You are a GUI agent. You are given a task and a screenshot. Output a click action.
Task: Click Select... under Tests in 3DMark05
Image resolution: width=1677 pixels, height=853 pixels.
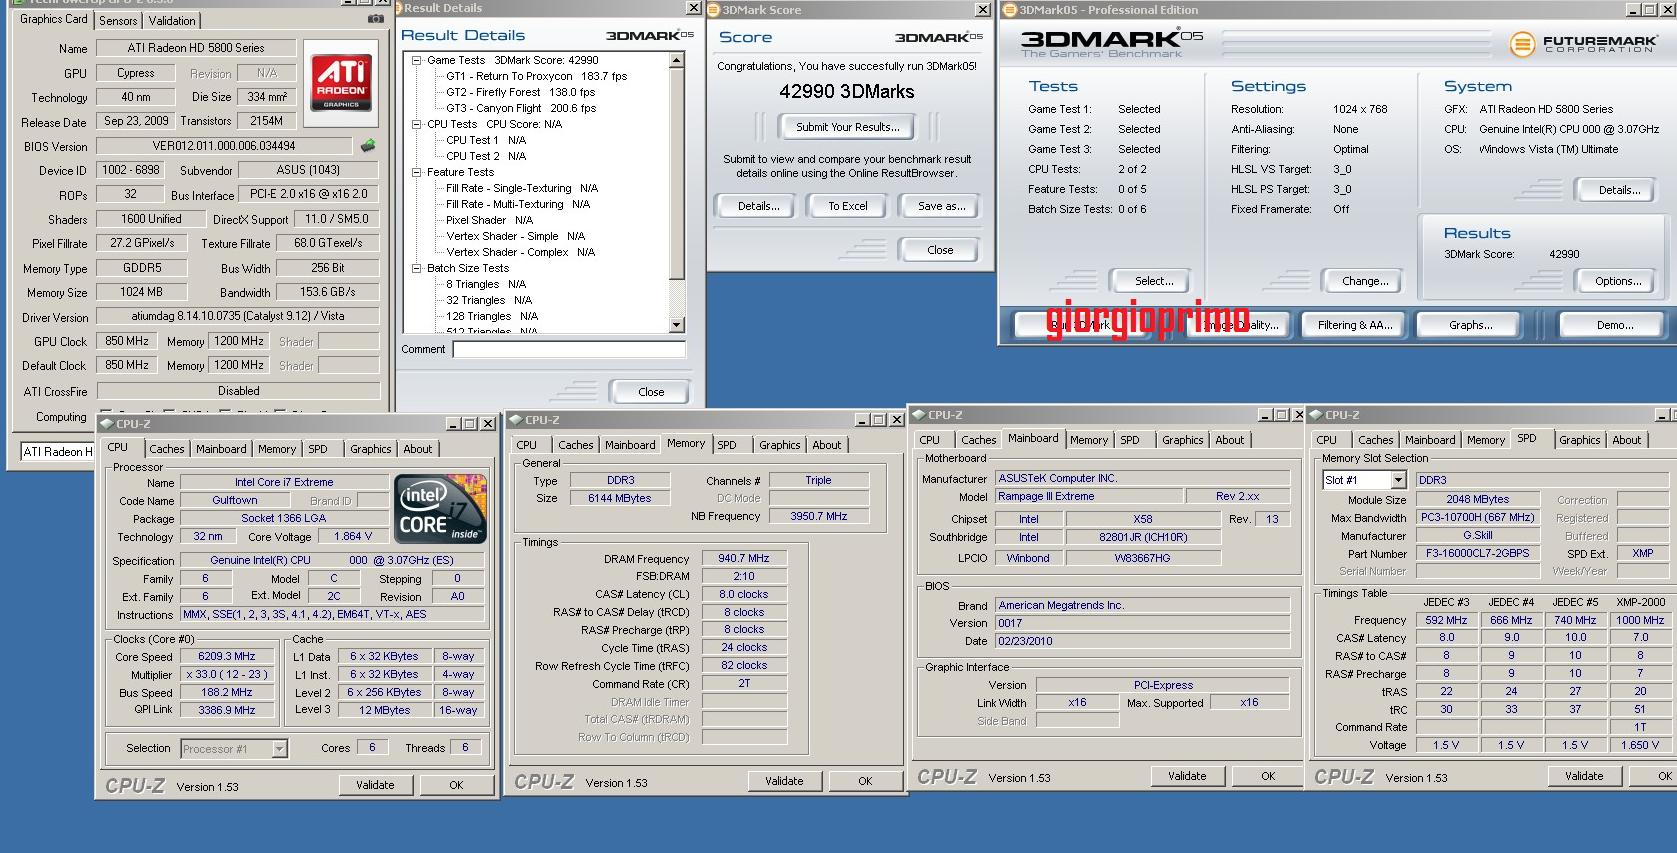(x=1154, y=281)
